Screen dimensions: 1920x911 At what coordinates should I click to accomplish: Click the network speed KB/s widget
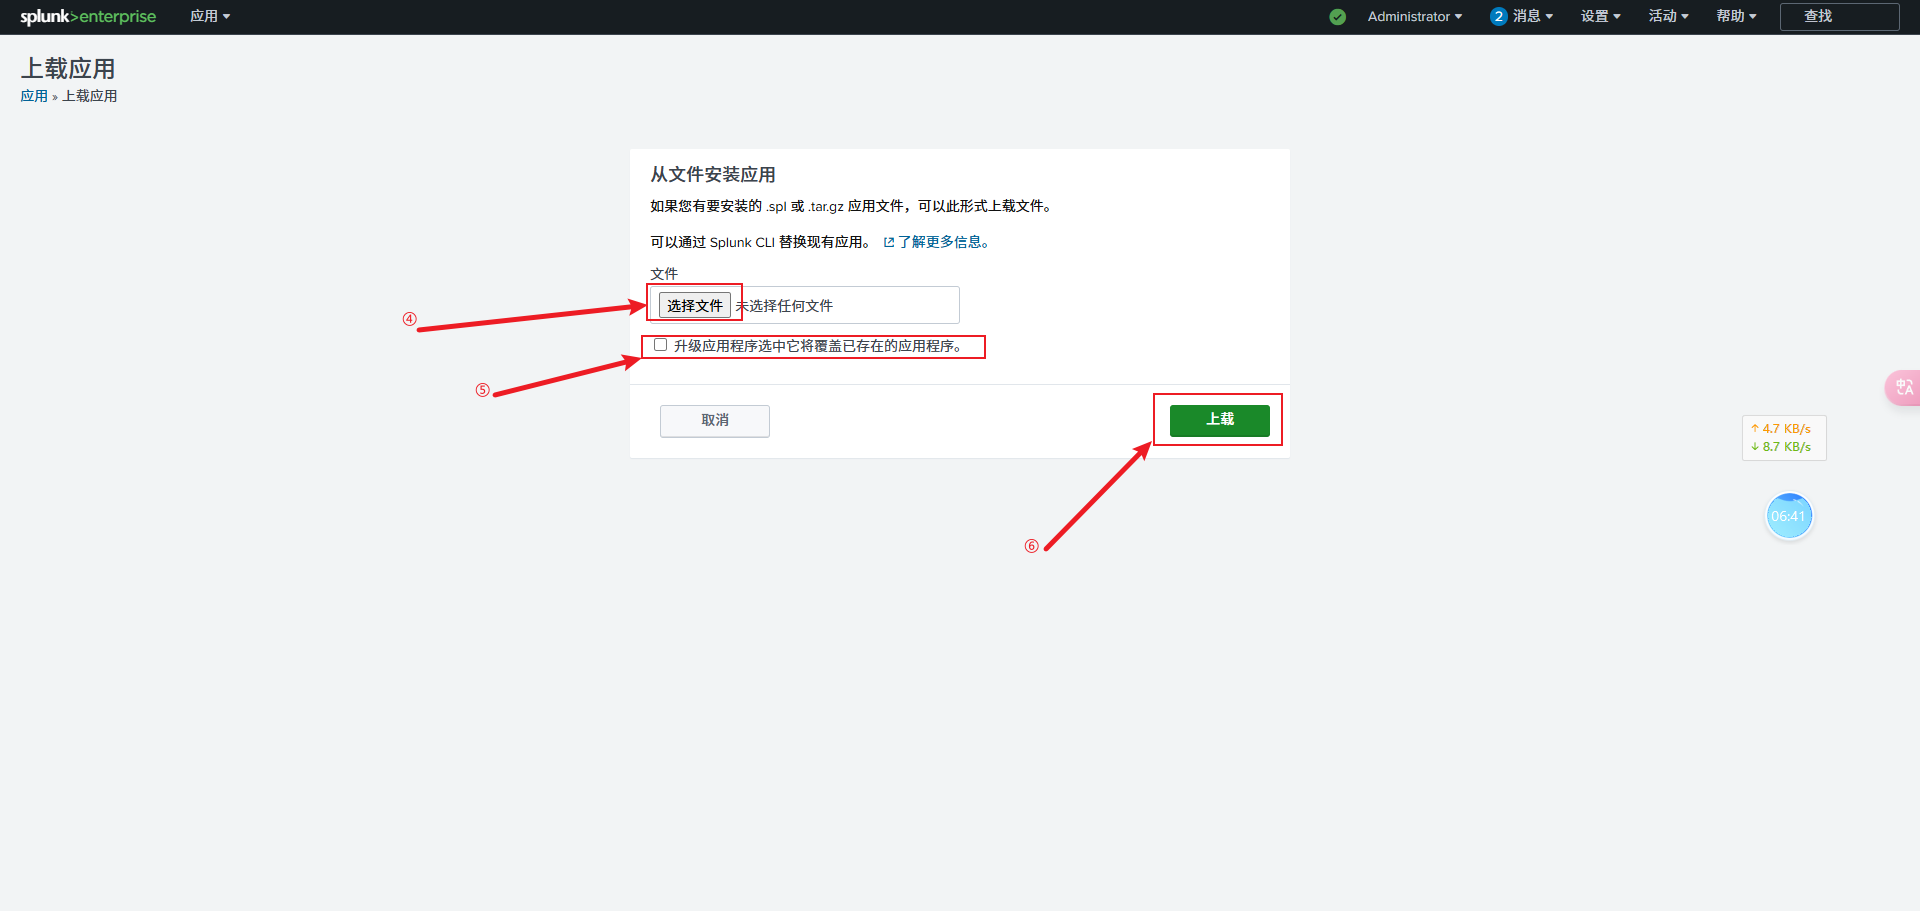pyautogui.click(x=1784, y=438)
